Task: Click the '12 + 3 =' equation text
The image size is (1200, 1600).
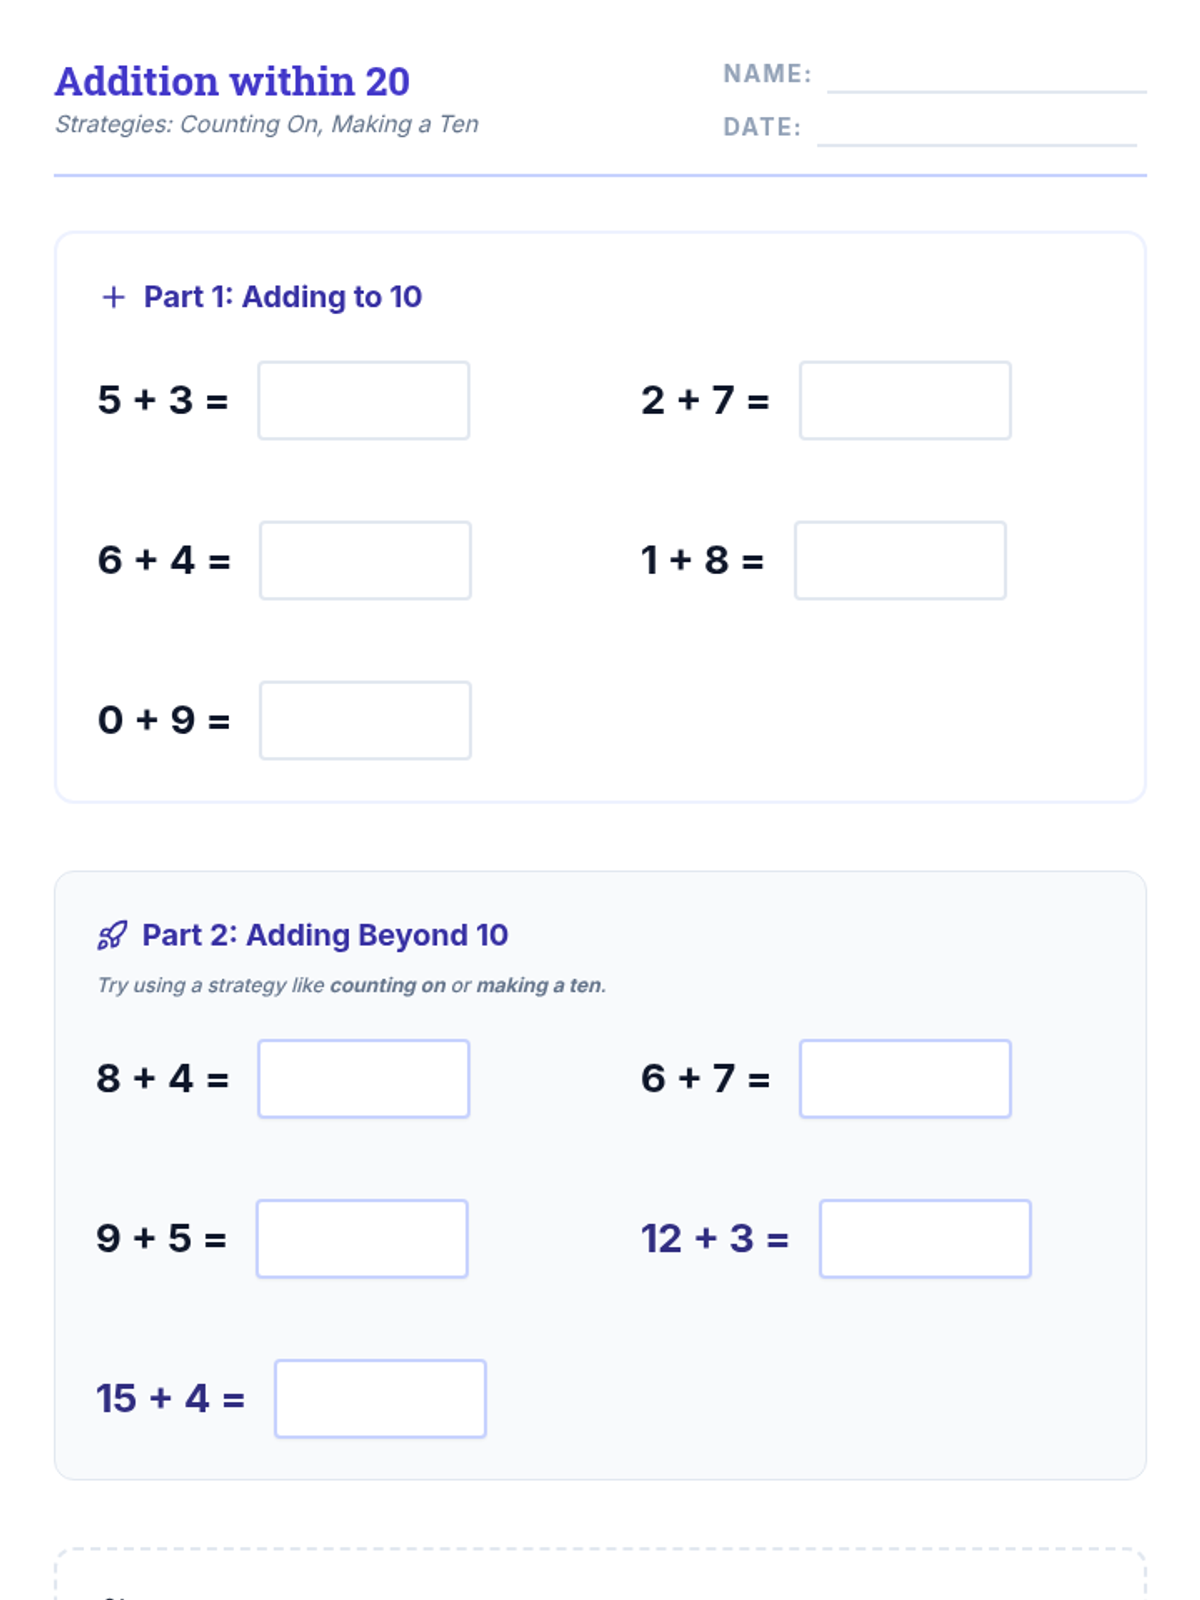Action: coord(714,1239)
